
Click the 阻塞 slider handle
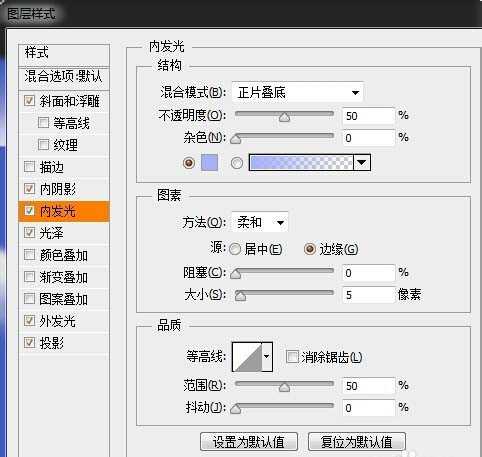click(x=235, y=274)
